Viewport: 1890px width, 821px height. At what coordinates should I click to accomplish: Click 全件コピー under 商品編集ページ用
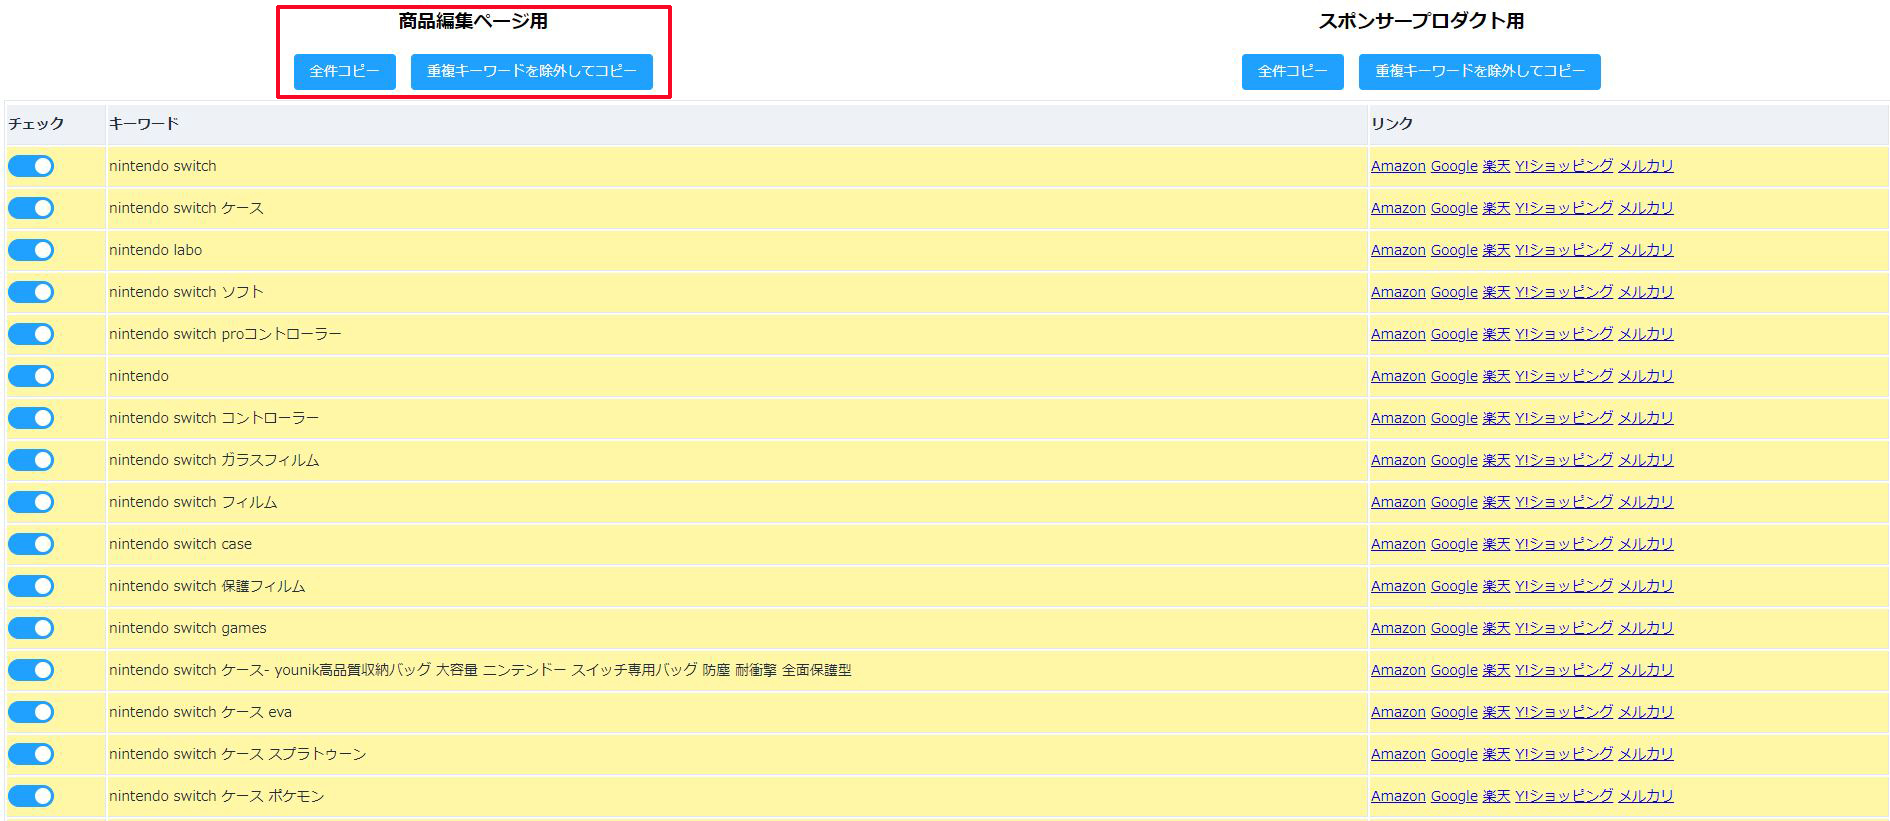[344, 72]
